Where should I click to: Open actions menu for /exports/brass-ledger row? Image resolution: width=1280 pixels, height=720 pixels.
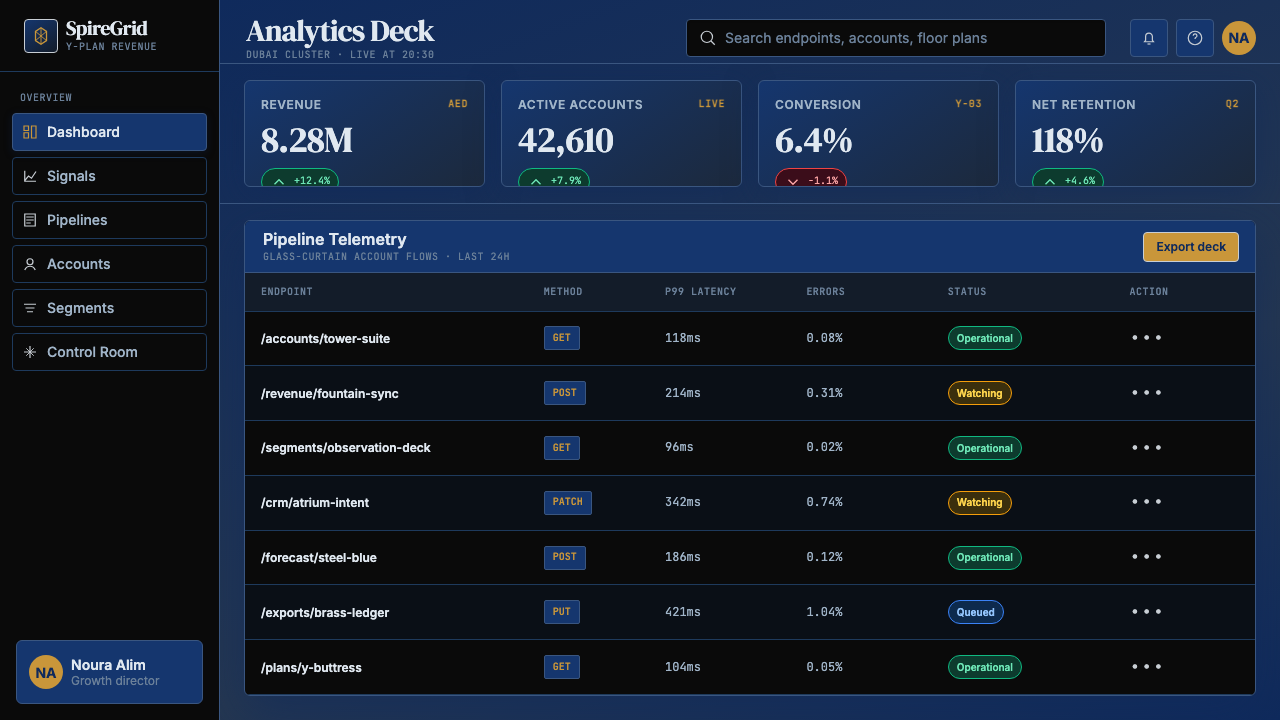tap(1147, 612)
